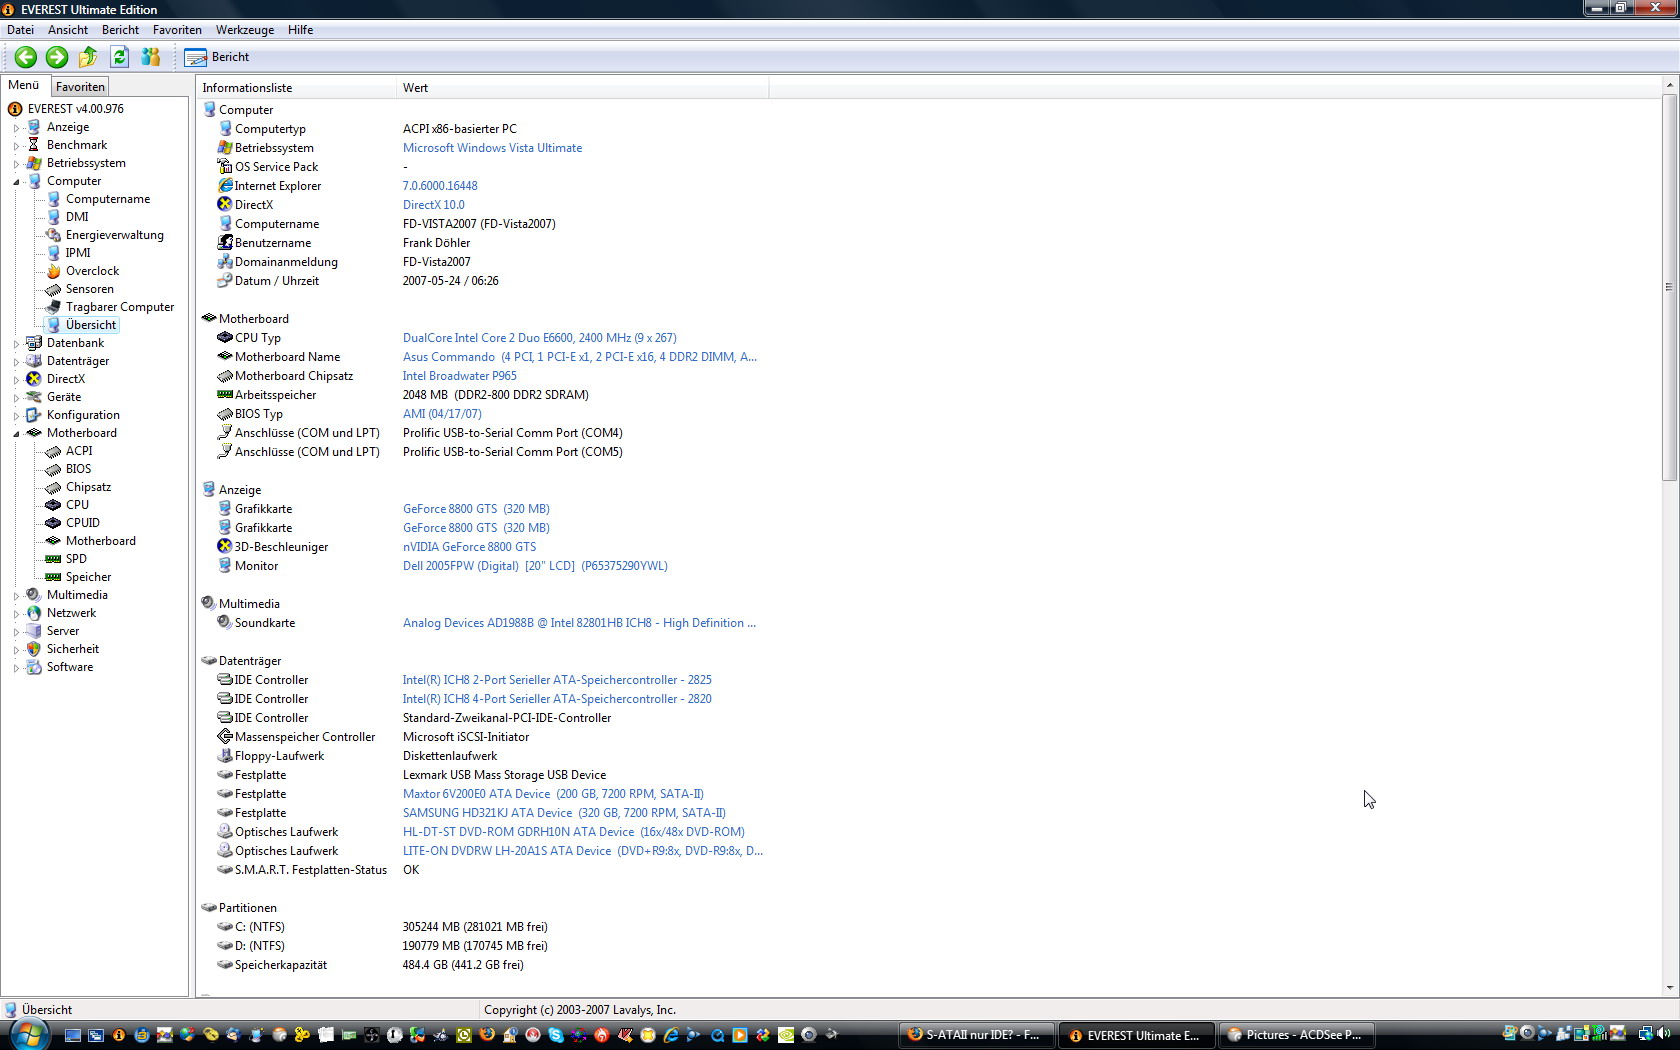Select the CPUID chip icon in tree
1680x1050 pixels.
click(x=54, y=523)
